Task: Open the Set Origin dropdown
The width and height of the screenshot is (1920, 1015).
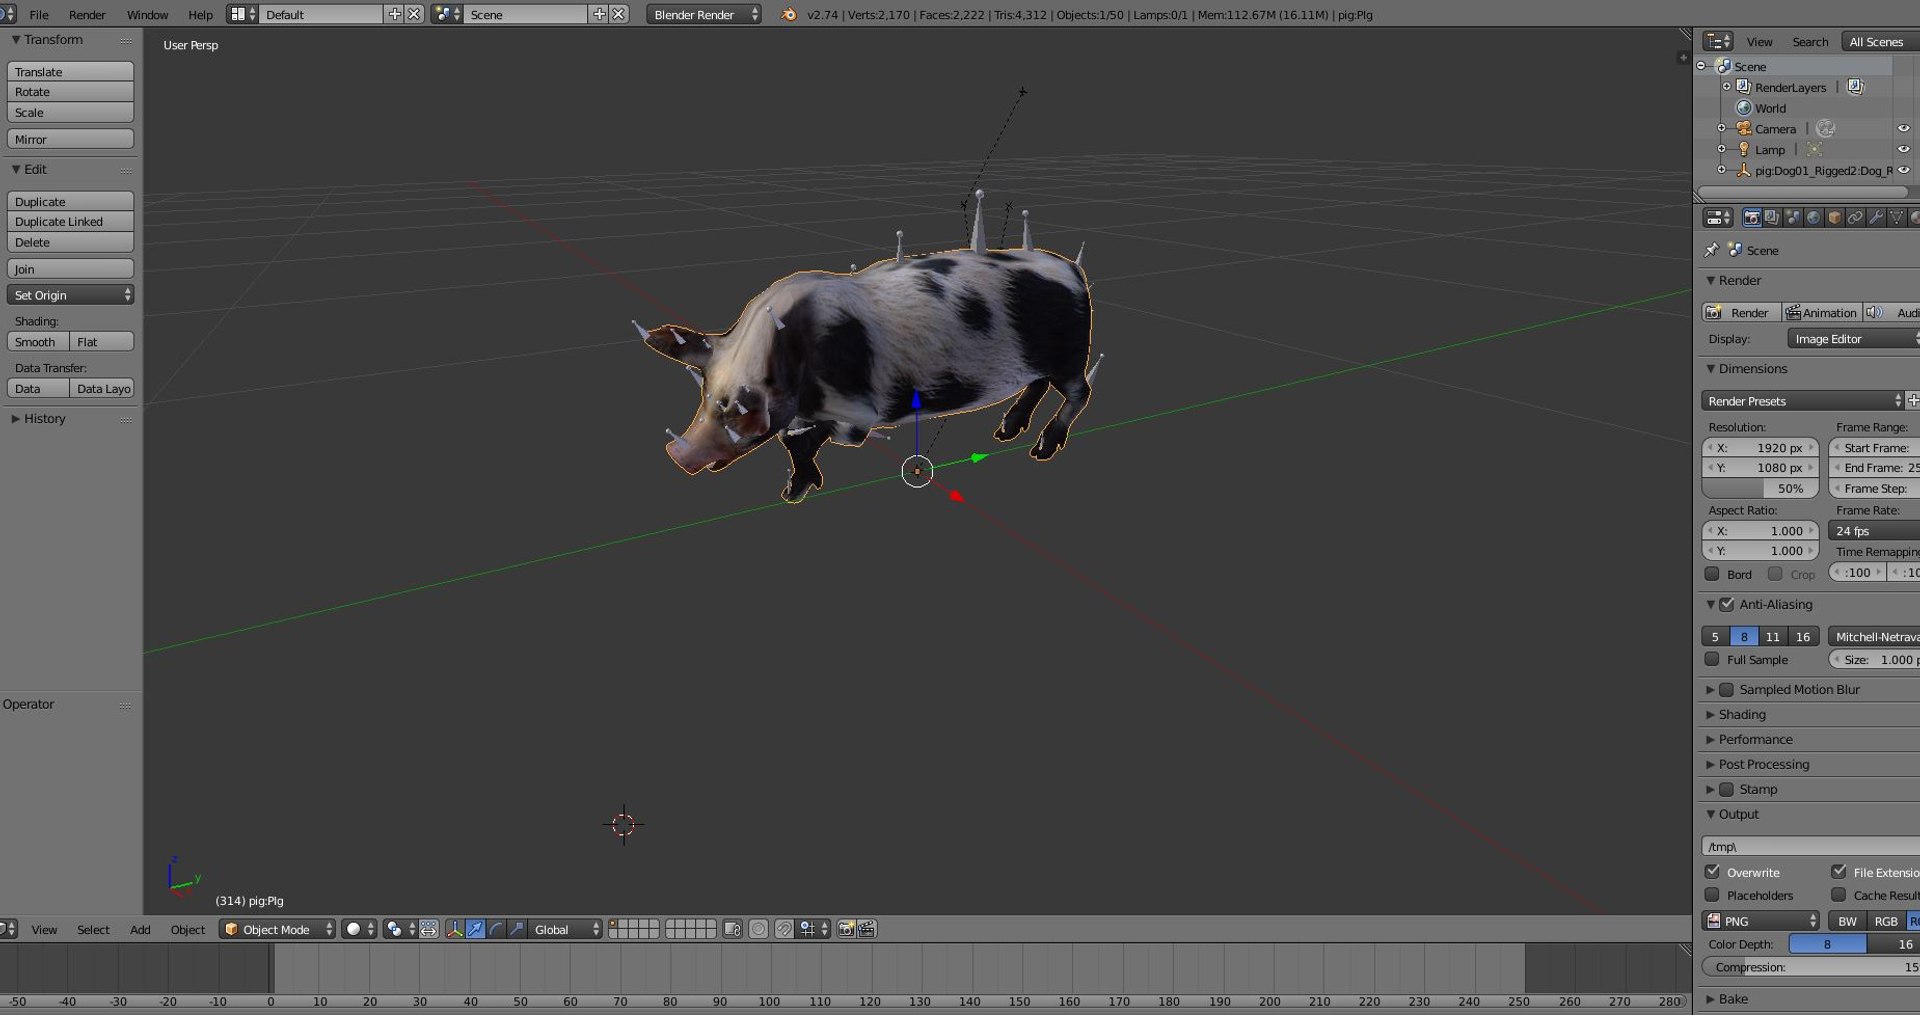Action: pos(70,295)
